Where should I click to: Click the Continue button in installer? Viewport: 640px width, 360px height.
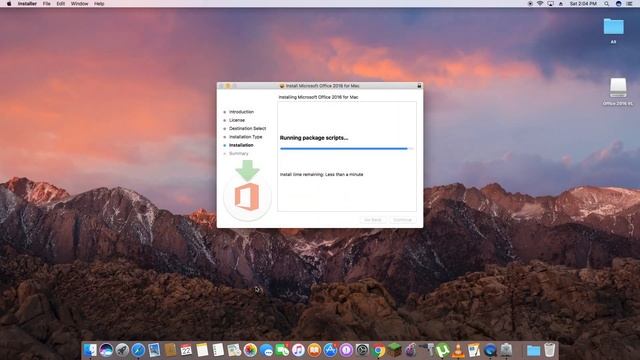[x=402, y=220]
